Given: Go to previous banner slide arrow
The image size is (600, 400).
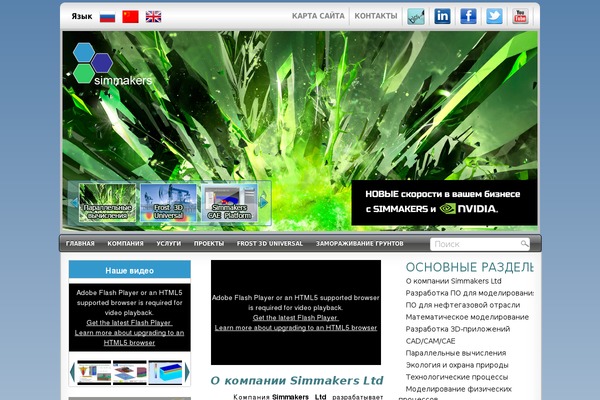Looking at the screenshot, I should pos(74,202).
